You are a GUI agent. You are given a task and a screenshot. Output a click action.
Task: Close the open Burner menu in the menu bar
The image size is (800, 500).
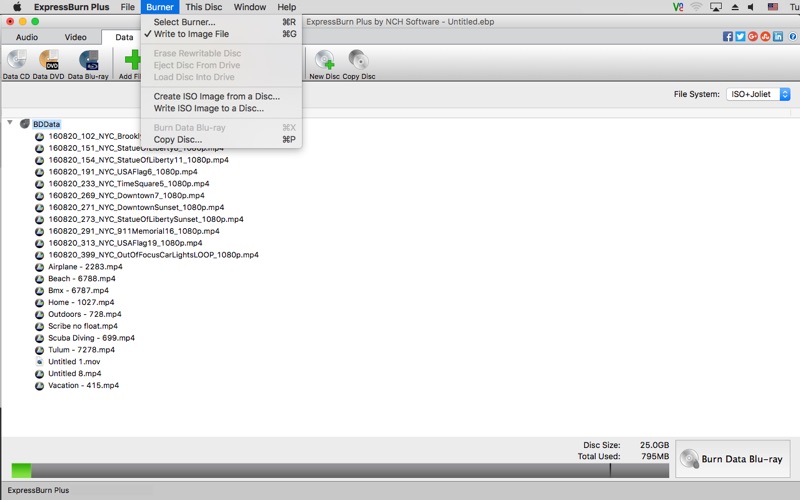(160, 7)
